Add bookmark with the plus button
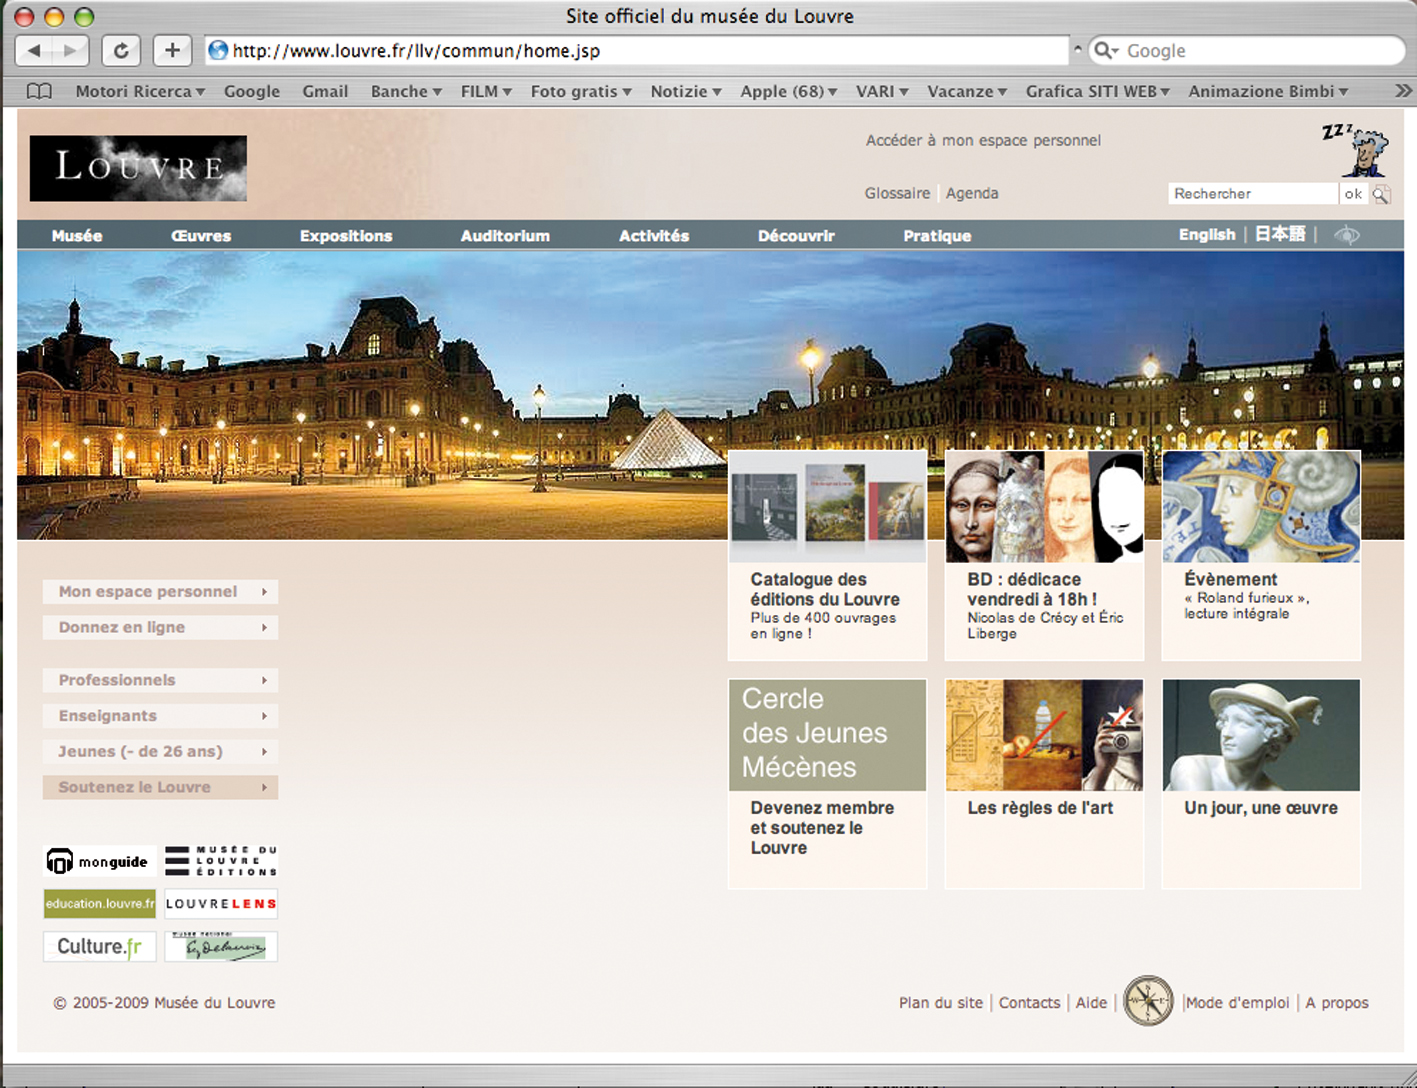The height and width of the screenshot is (1088, 1417). point(172,50)
